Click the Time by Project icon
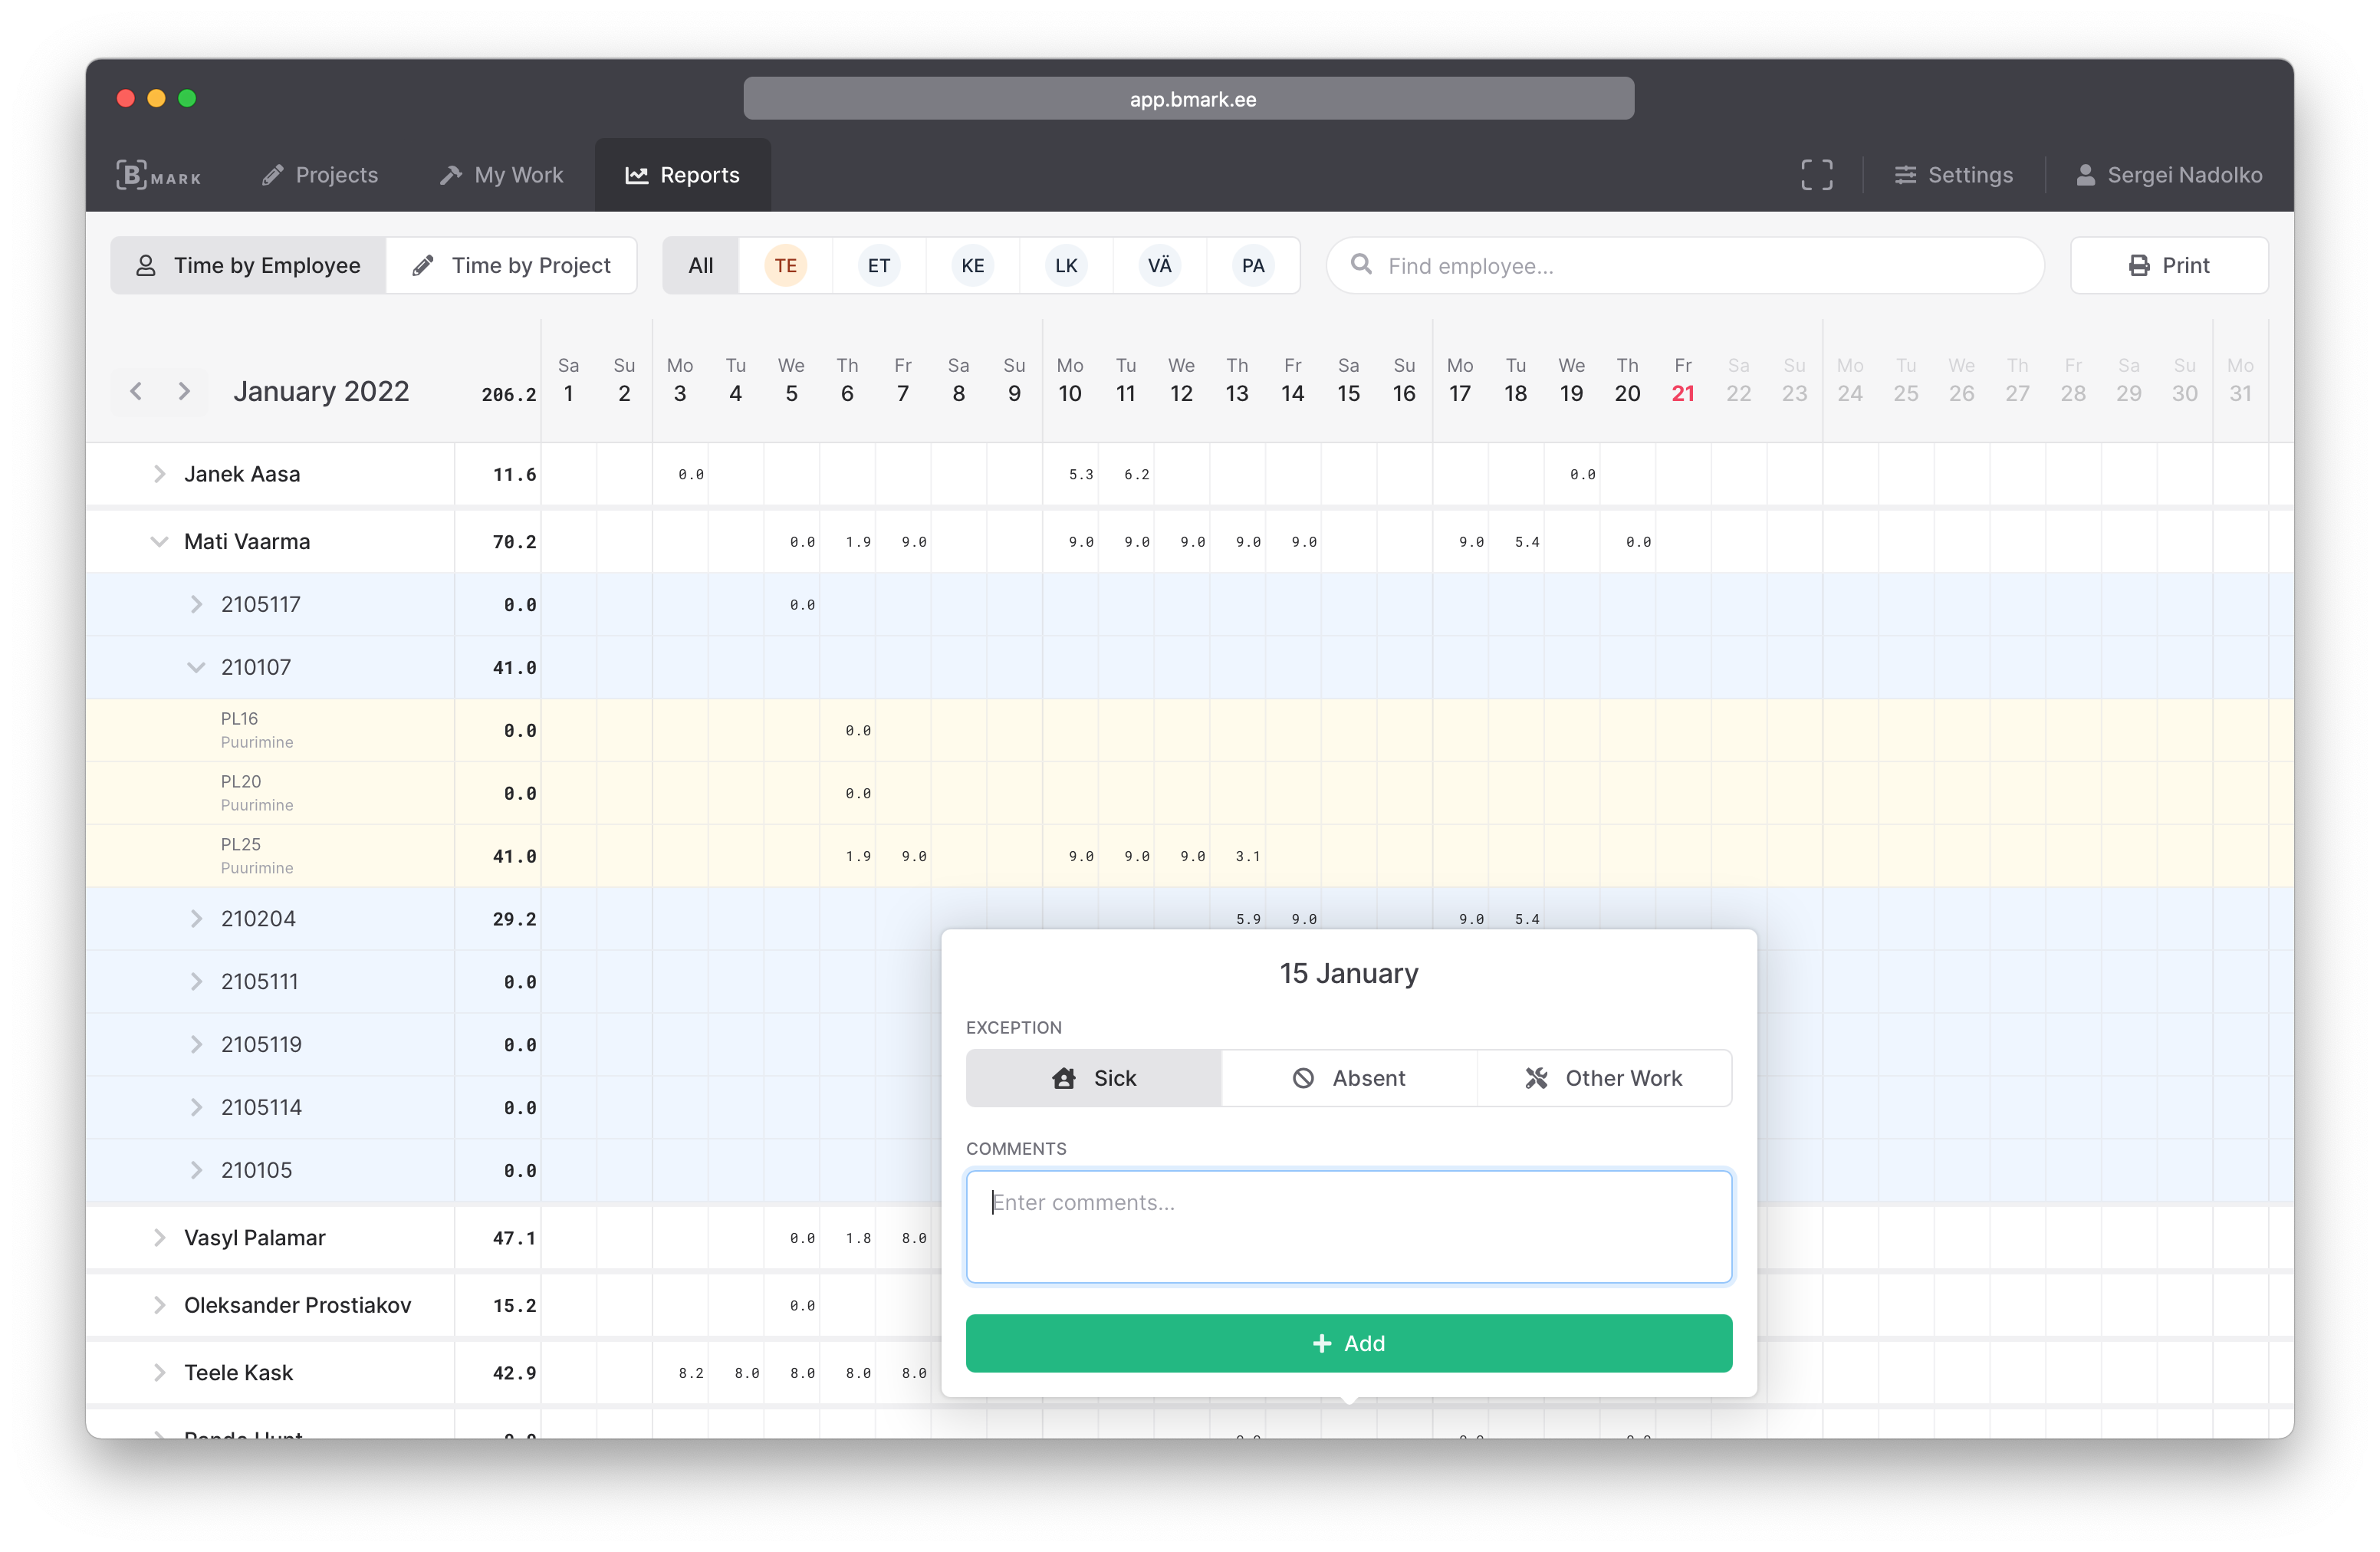Viewport: 2380px width, 1552px height. coord(423,265)
